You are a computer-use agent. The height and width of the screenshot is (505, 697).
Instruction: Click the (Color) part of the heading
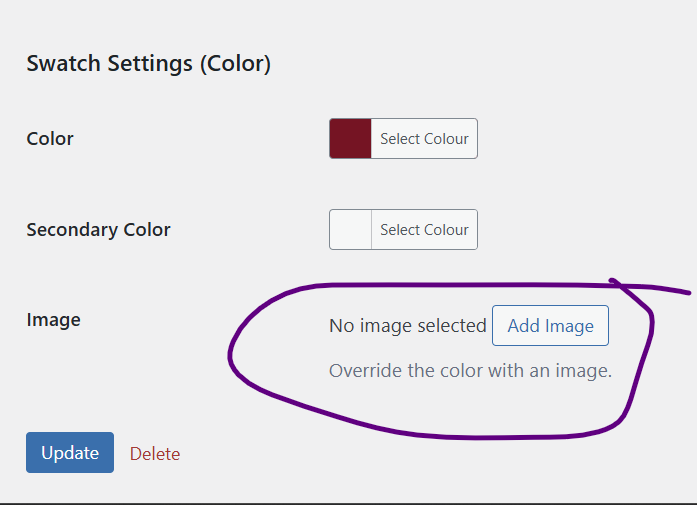[x=235, y=64]
